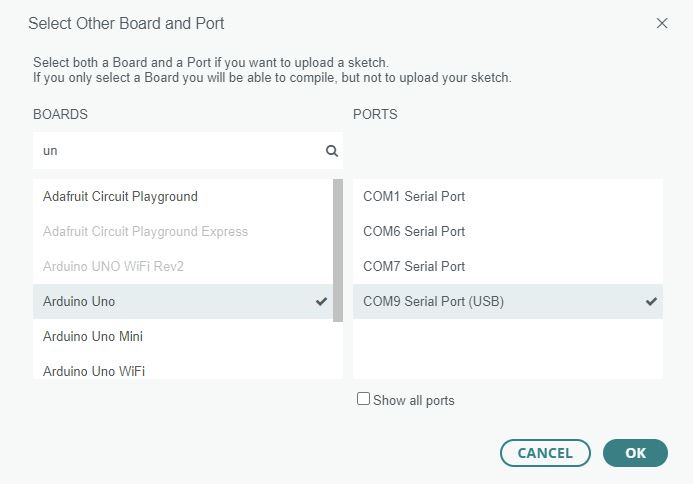Click the checkmark beside COM9 Serial Port

(651, 301)
